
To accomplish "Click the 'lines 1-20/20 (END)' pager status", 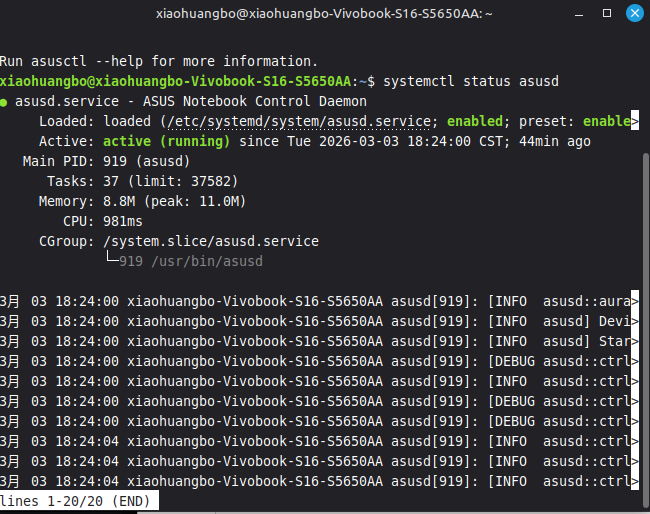I will [x=75, y=501].
